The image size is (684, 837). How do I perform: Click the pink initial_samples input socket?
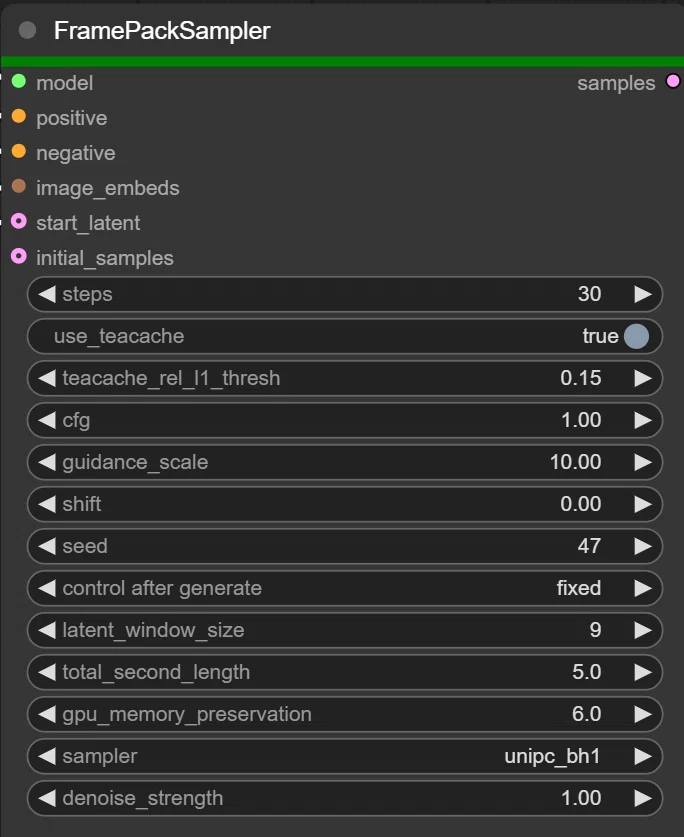pyautogui.click(x=19, y=256)
